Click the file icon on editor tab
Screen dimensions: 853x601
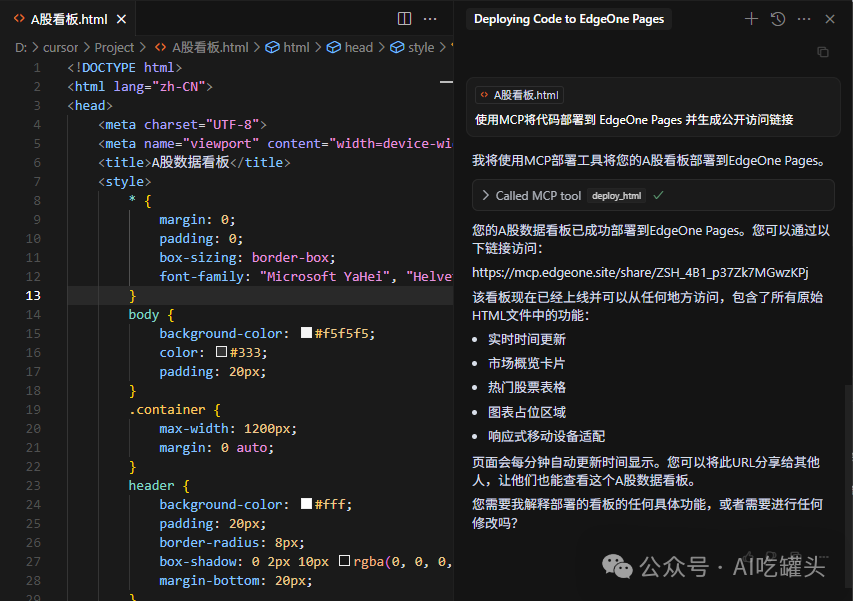click(19, 19)
